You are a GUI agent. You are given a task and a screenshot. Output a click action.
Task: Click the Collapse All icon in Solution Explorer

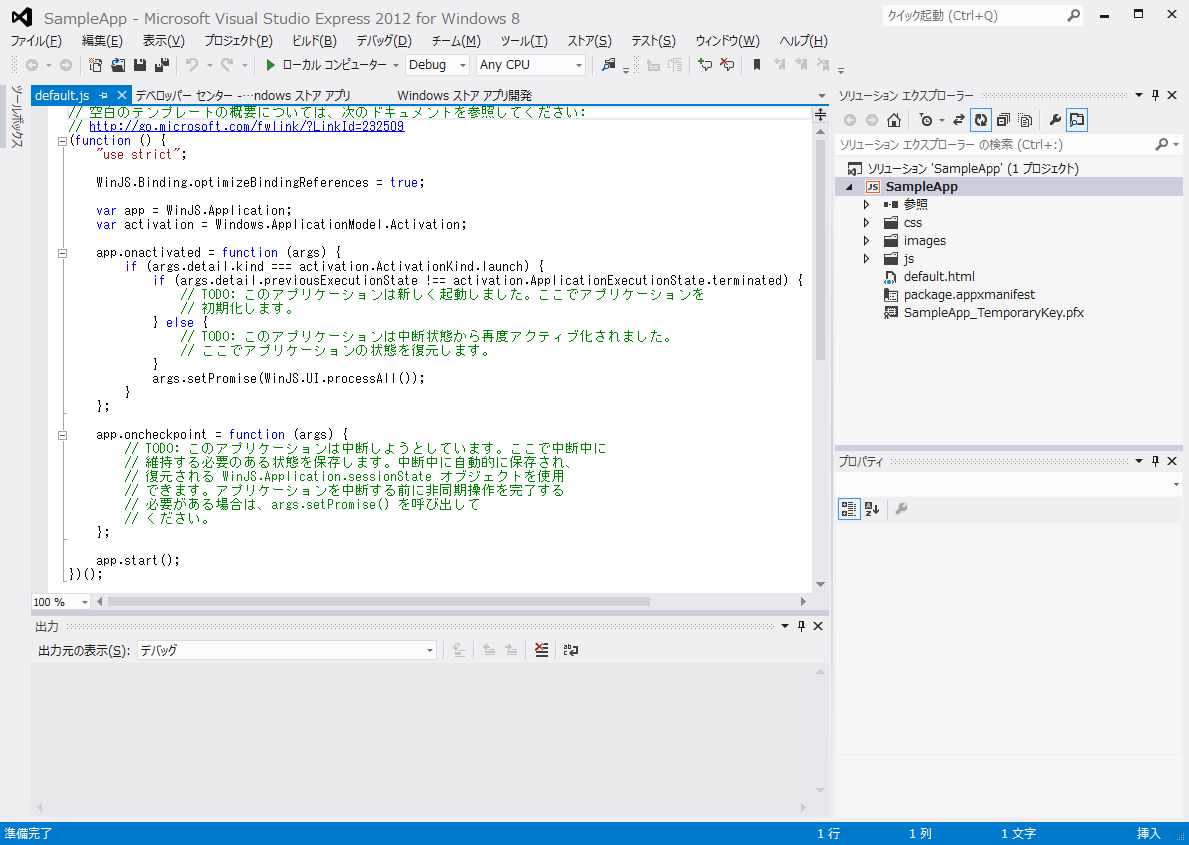click(1003, 120)
